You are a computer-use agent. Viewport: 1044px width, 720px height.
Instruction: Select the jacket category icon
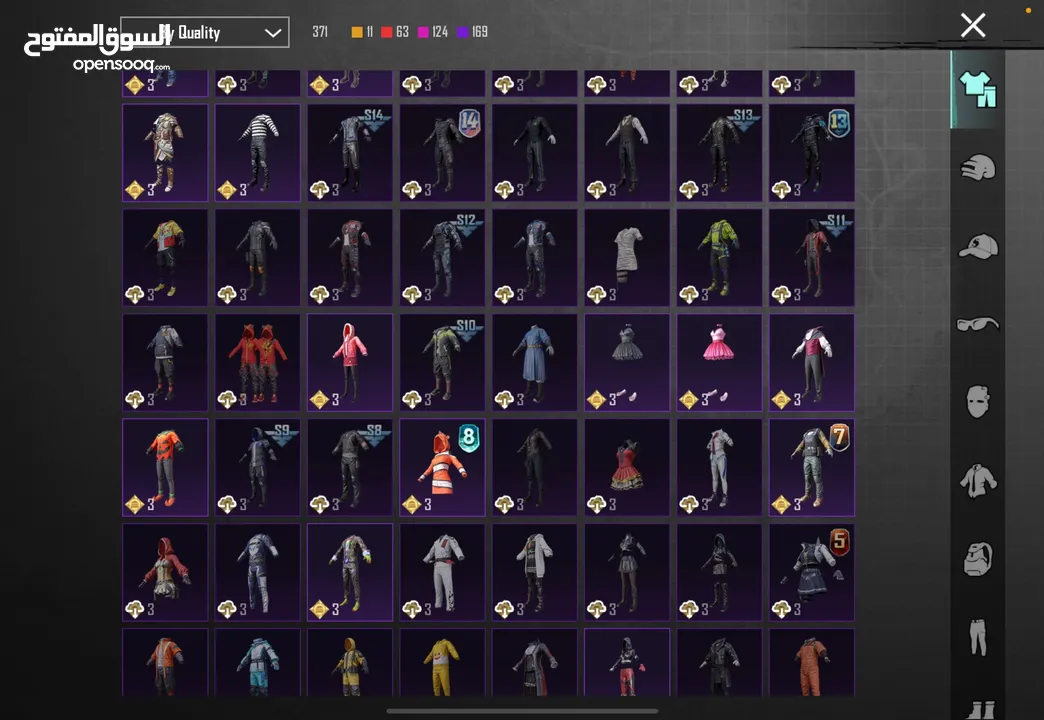pos(978,480)
